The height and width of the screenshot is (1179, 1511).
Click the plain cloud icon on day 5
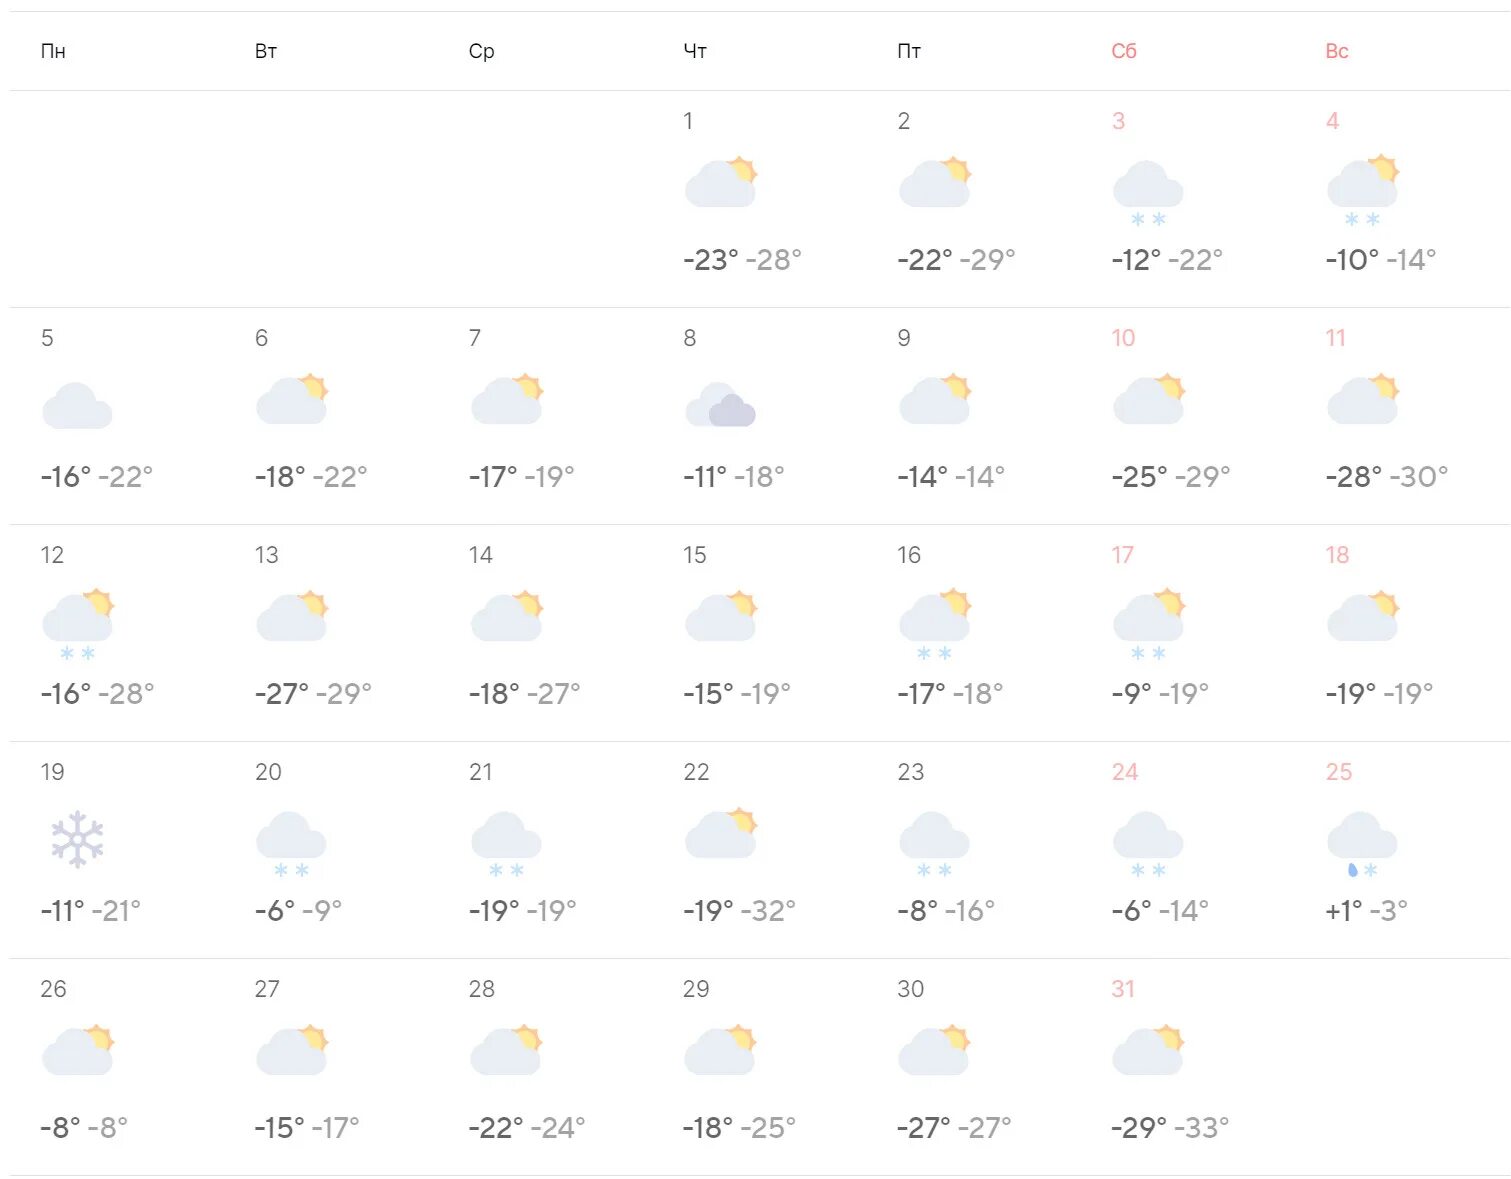pyautogui.click(x=77, y=405)
